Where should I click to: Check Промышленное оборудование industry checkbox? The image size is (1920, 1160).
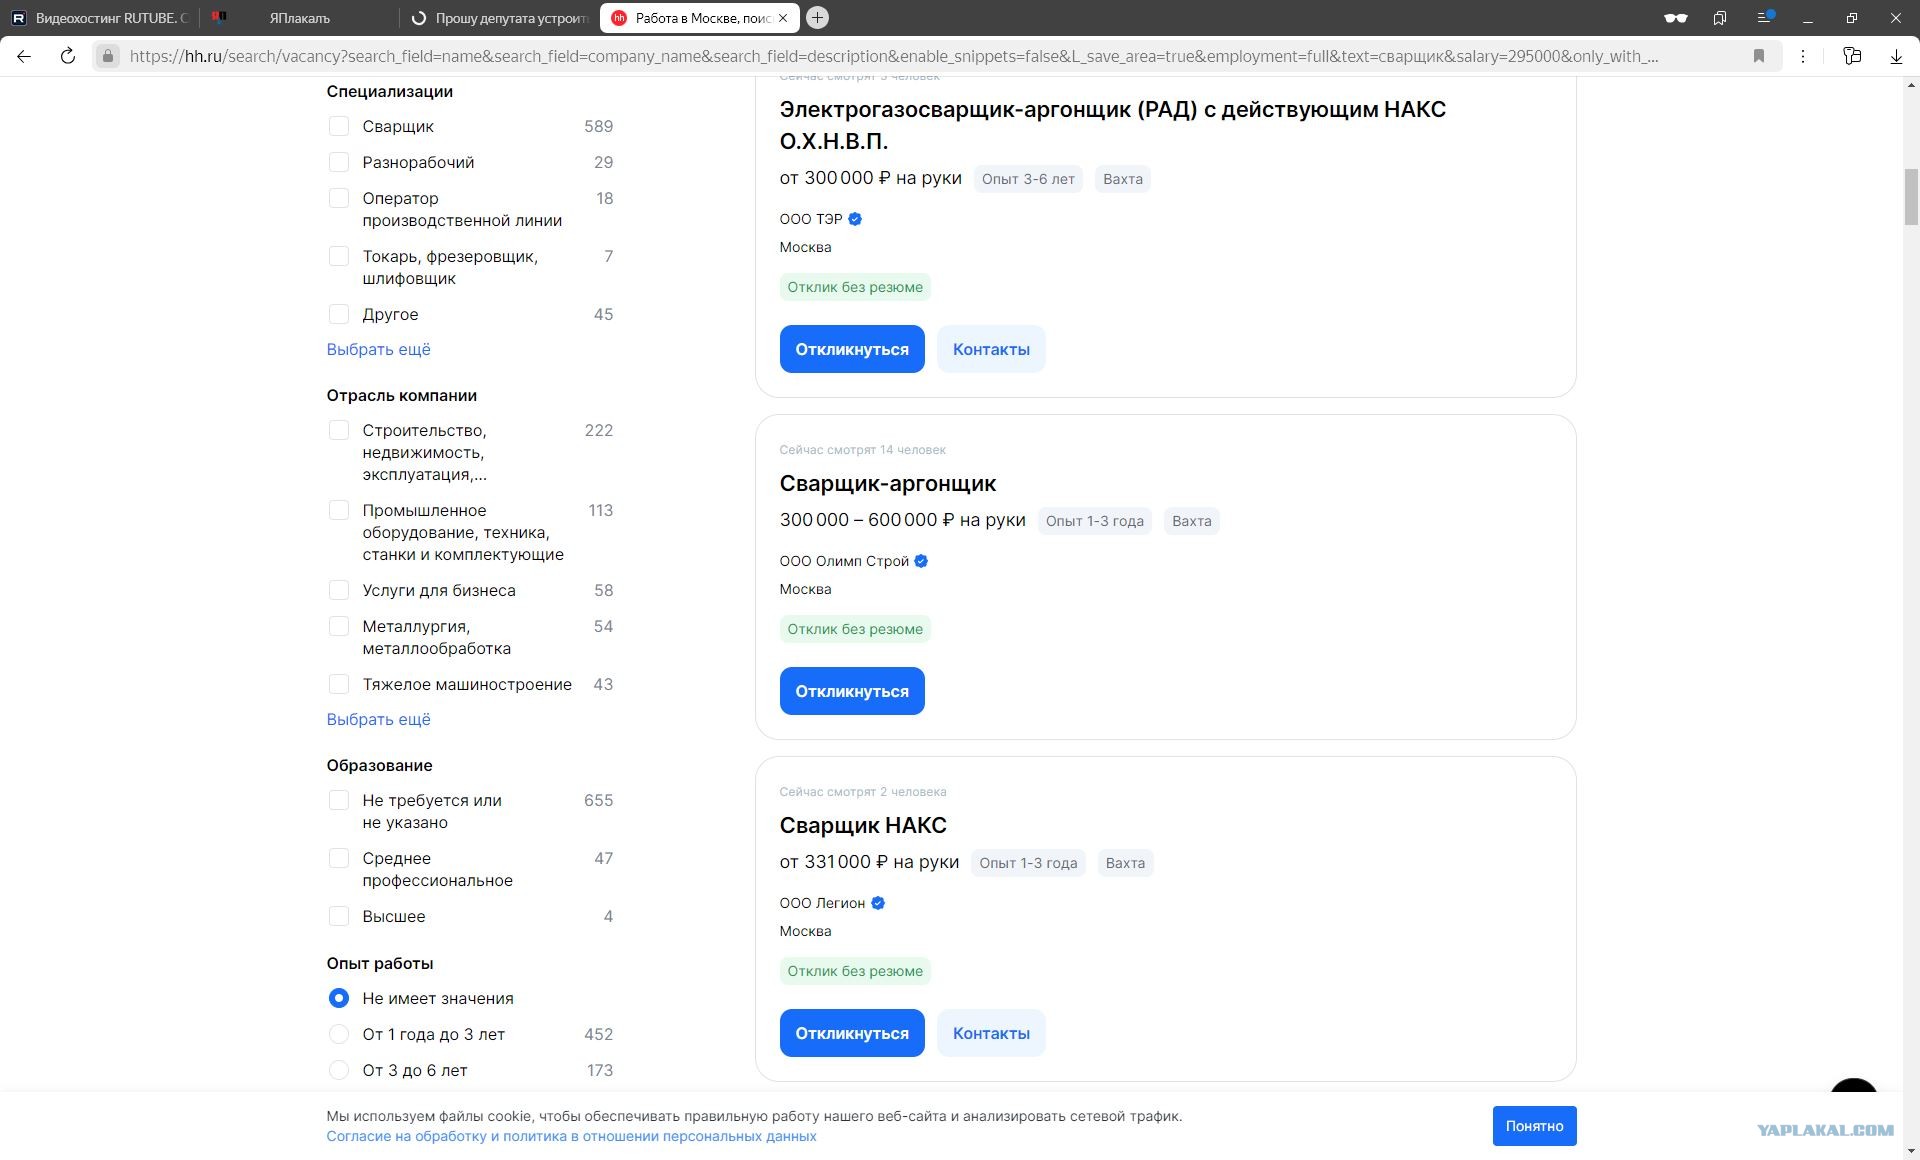tap(339, 510)
